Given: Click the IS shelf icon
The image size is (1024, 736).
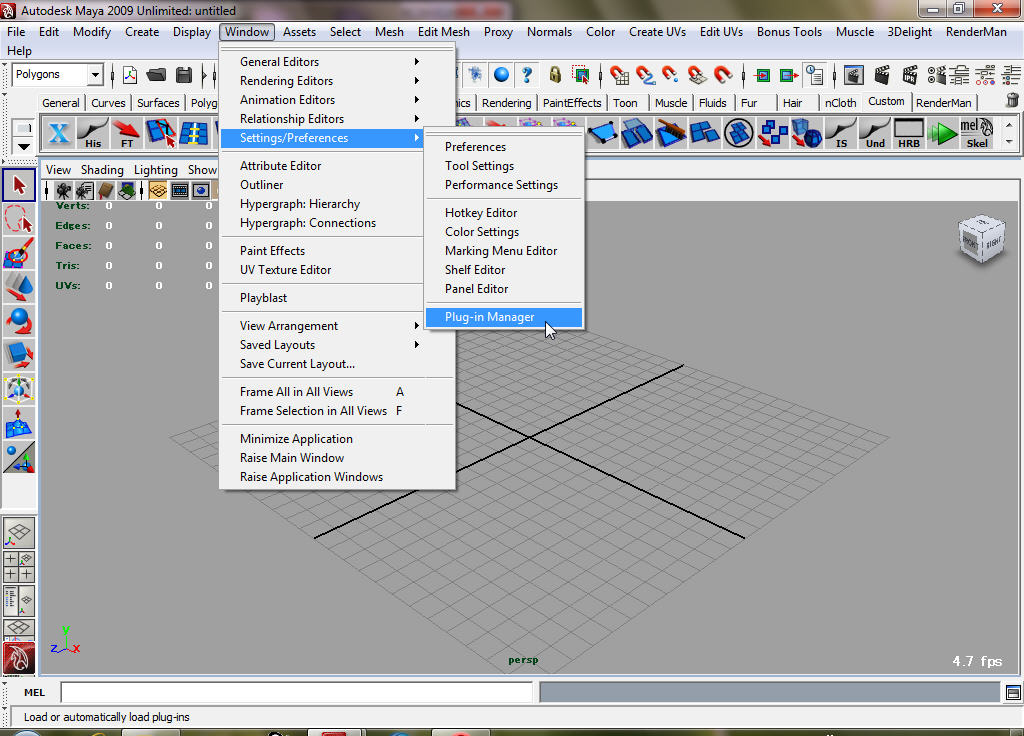Looking at the screenshot, I should click(841, 133).
